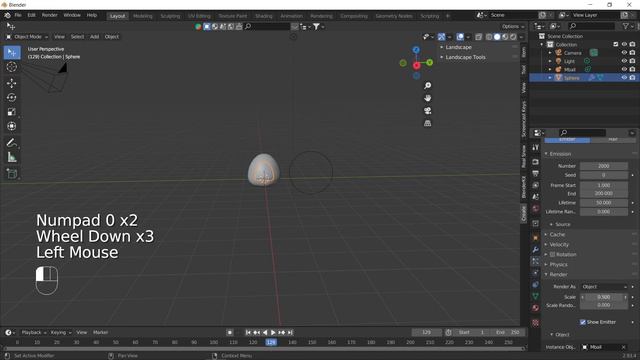Switch to the Sculpting workspace tab
The height and width of the screenshot is (360, 640).
(x=170, y=16)
